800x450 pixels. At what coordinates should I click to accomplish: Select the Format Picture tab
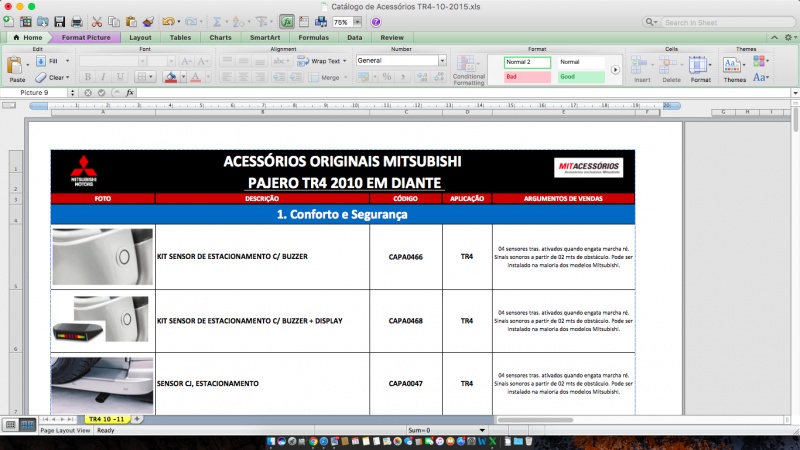[x=86, y=37]
